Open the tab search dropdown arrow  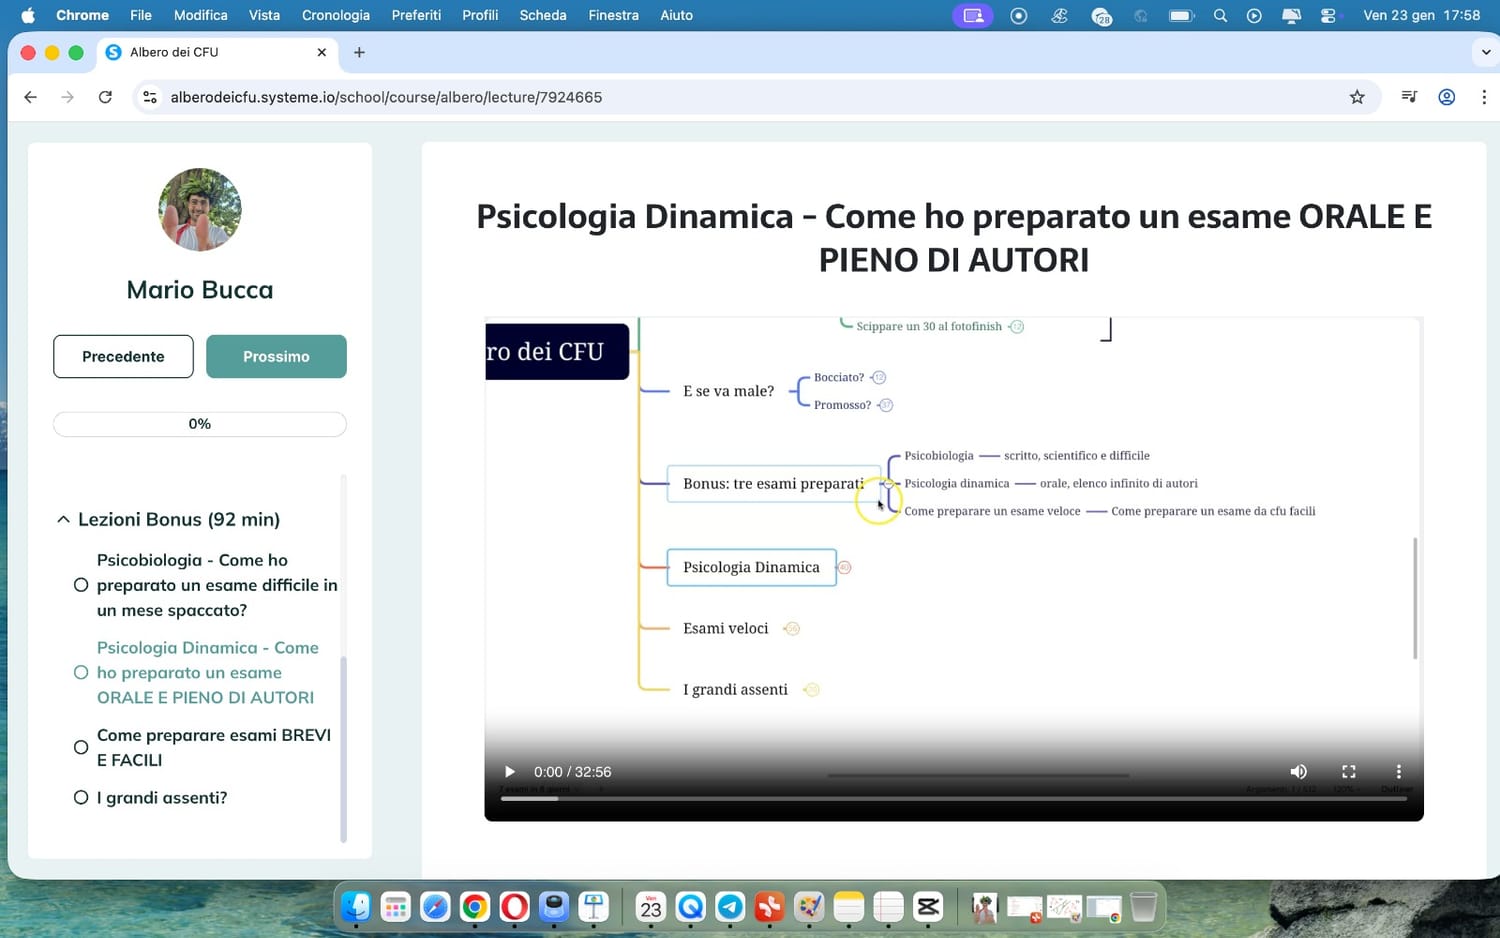1485,52
